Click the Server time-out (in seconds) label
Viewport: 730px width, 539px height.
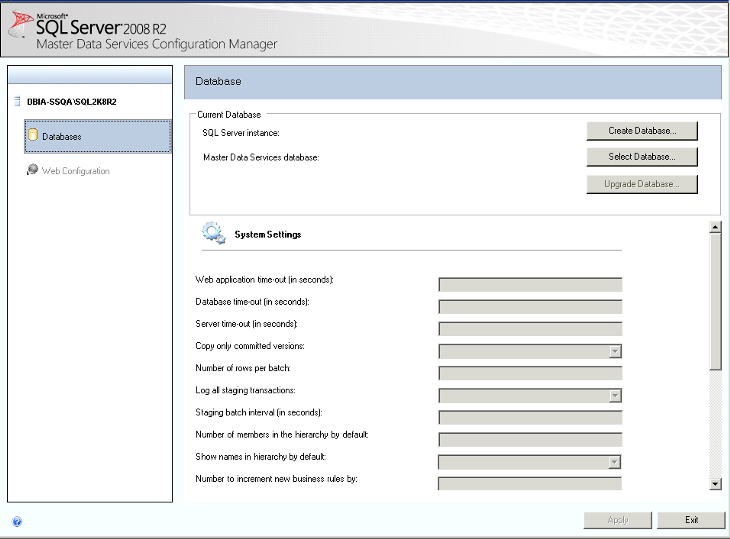pyautogui.click(x=246, y=324)
